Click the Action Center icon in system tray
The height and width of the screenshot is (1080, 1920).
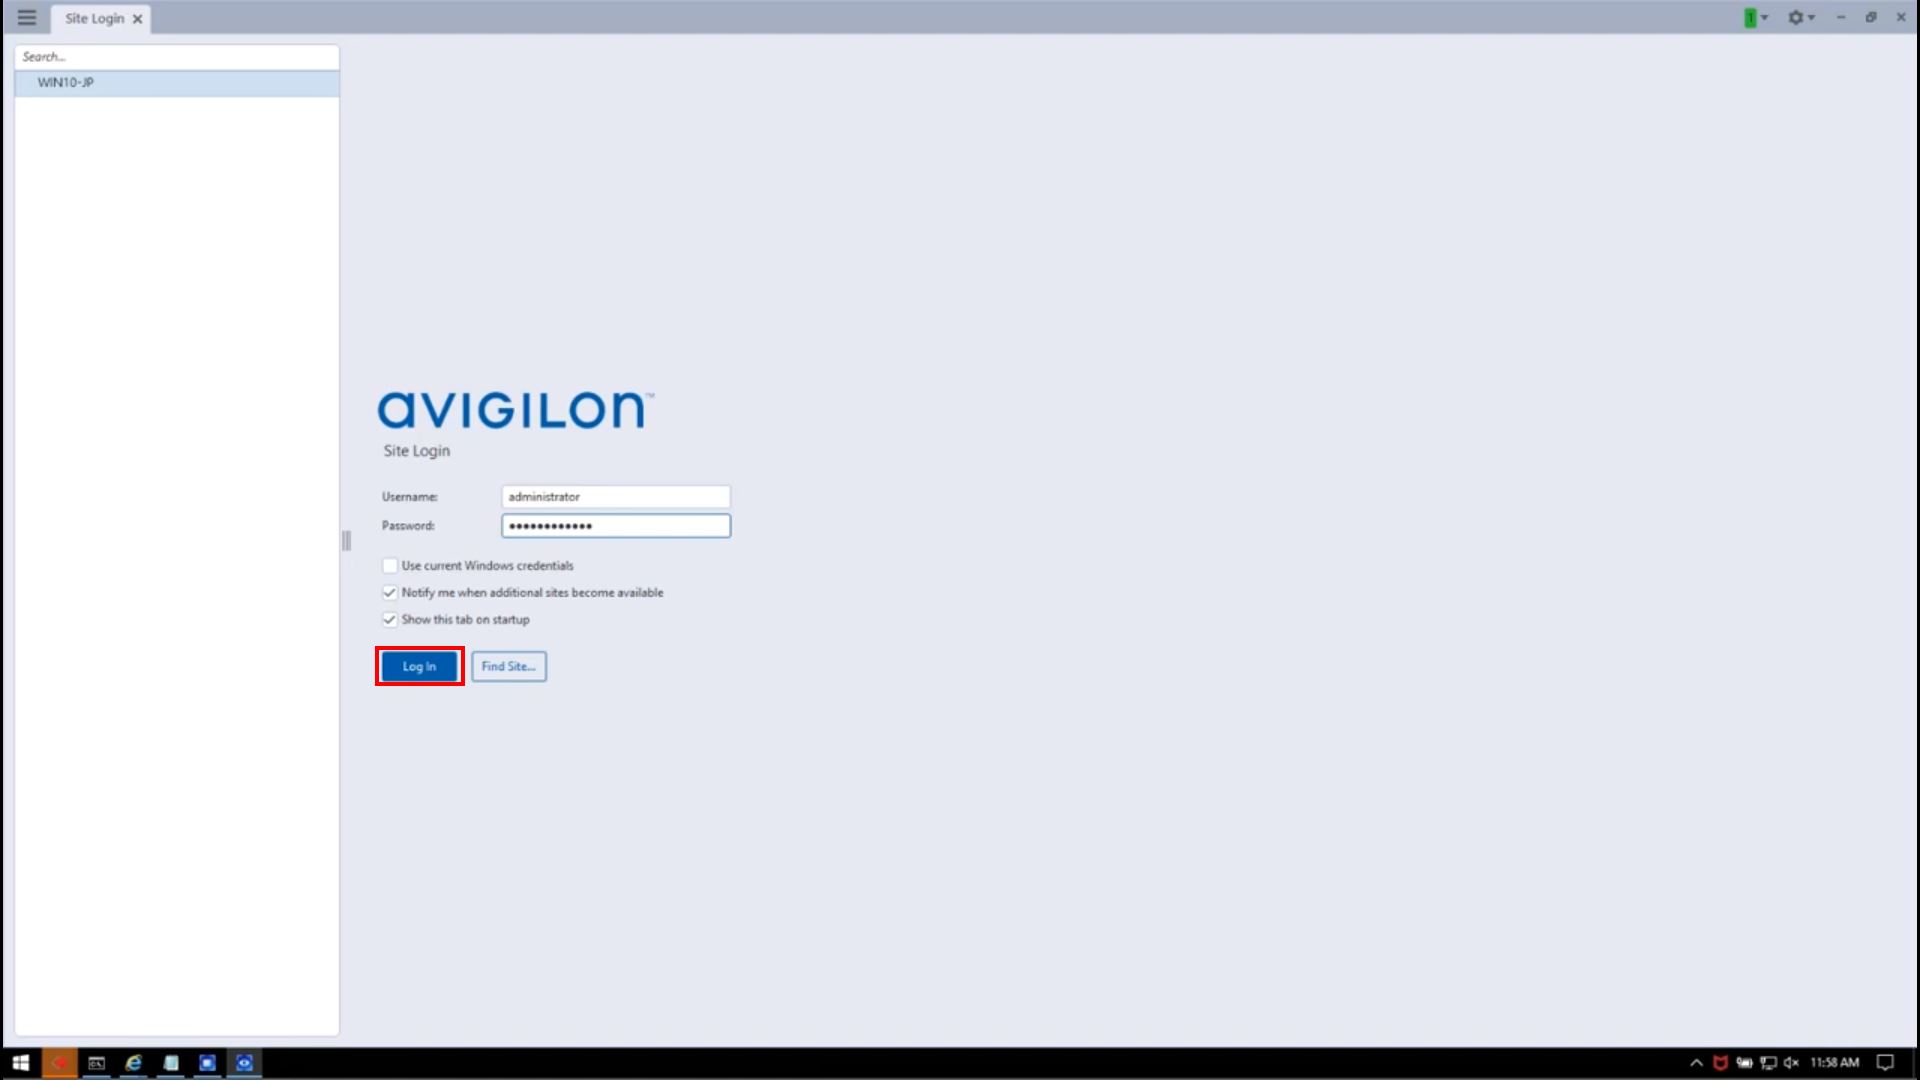[x=1885, y=1063]
